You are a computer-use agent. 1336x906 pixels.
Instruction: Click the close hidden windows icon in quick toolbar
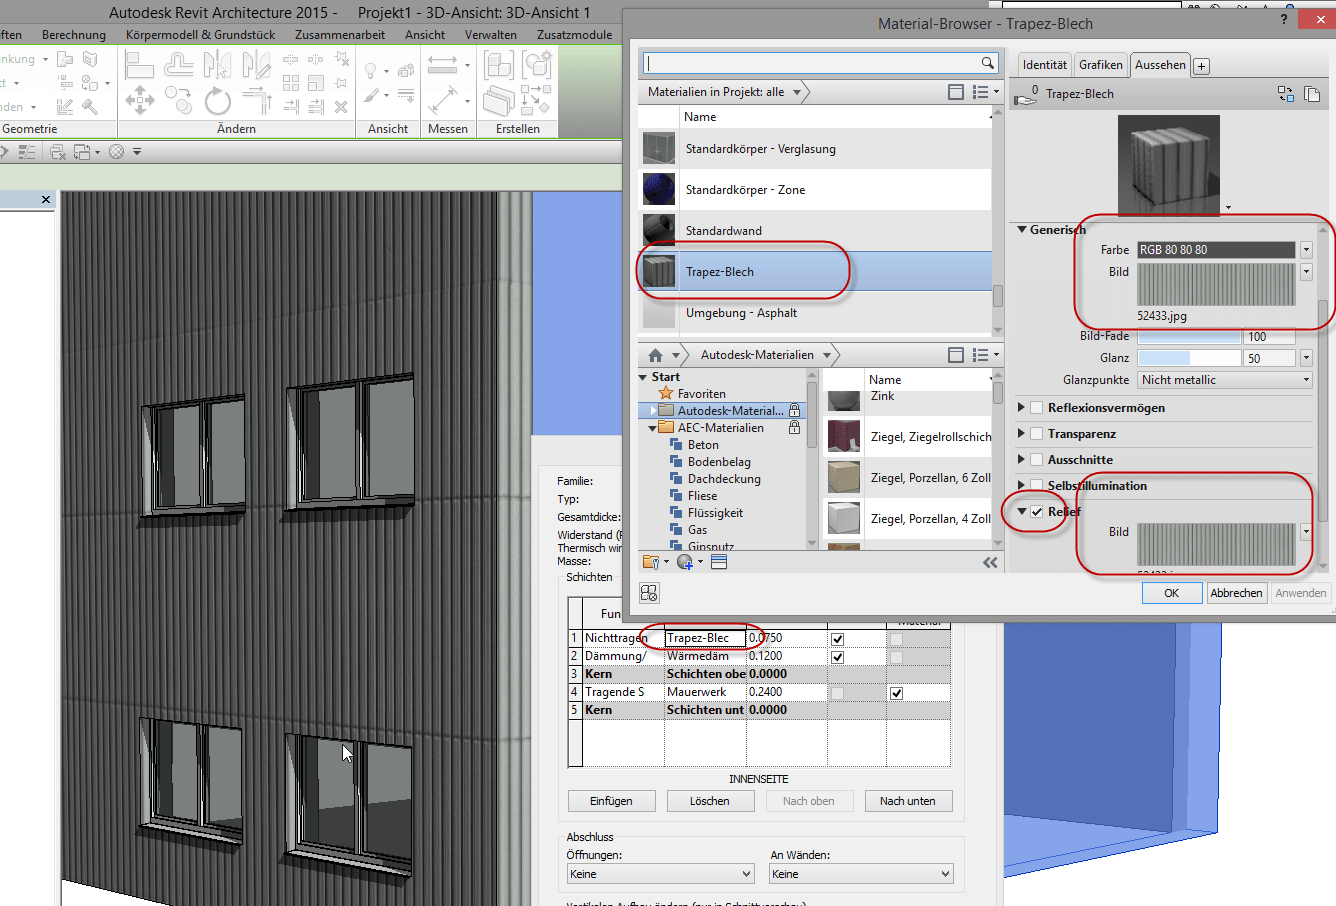coord(59,152)
